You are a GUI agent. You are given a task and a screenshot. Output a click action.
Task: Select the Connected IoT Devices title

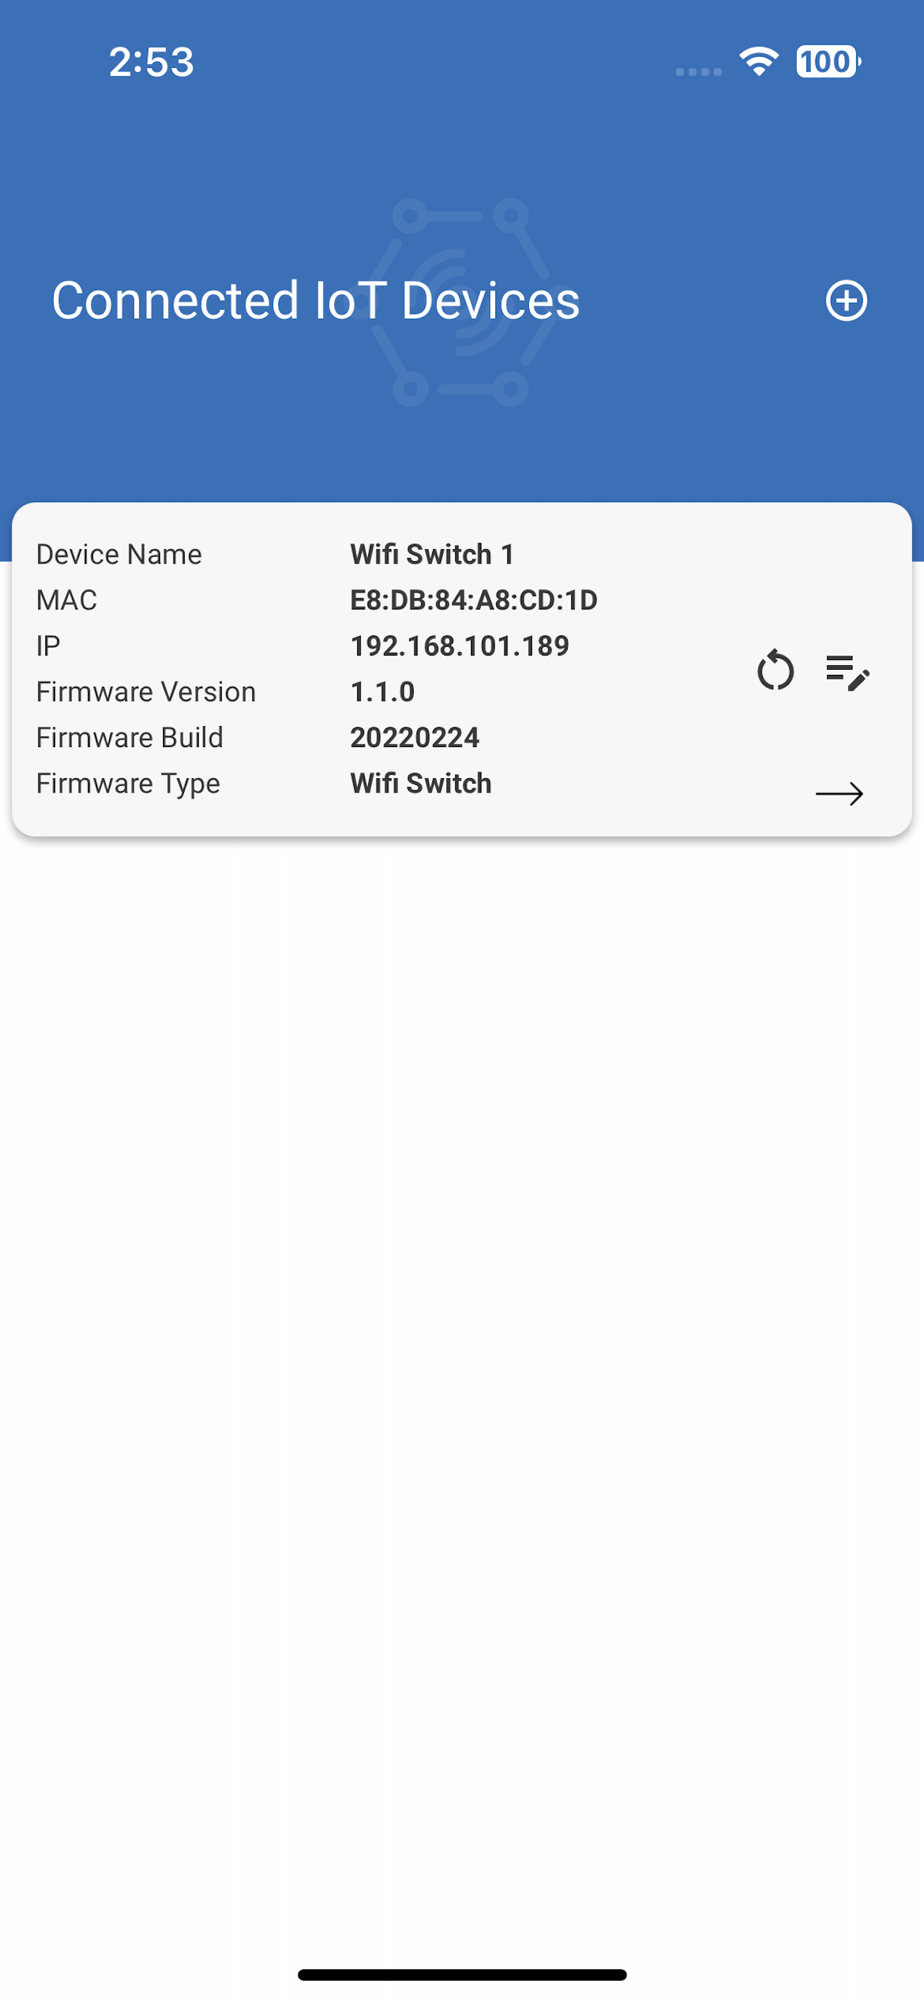click(316, 301)
